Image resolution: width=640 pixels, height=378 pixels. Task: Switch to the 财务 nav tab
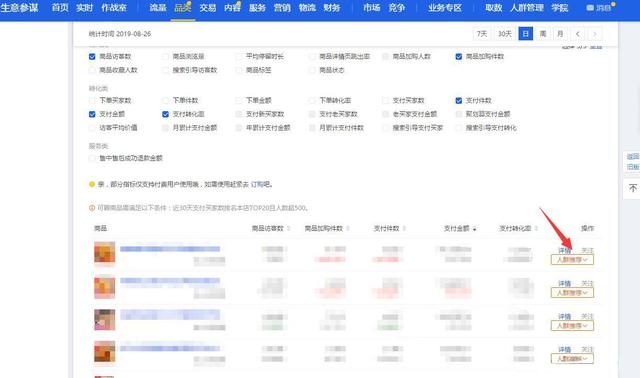[332, 7]
